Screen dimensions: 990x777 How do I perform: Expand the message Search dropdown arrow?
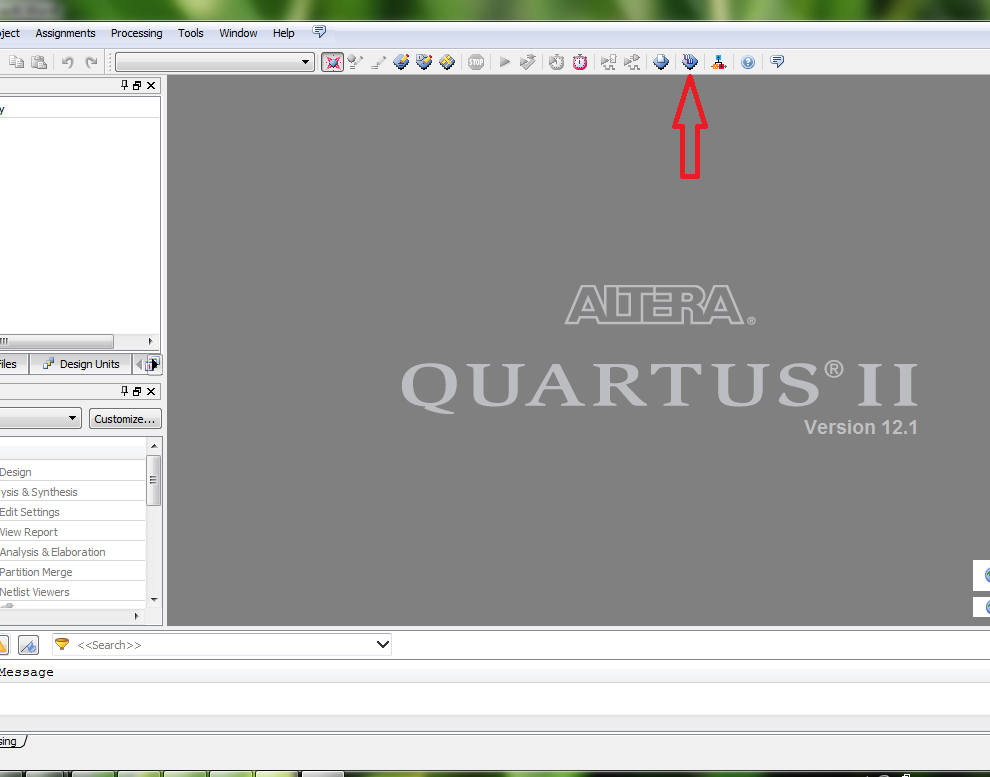[382, 644]
